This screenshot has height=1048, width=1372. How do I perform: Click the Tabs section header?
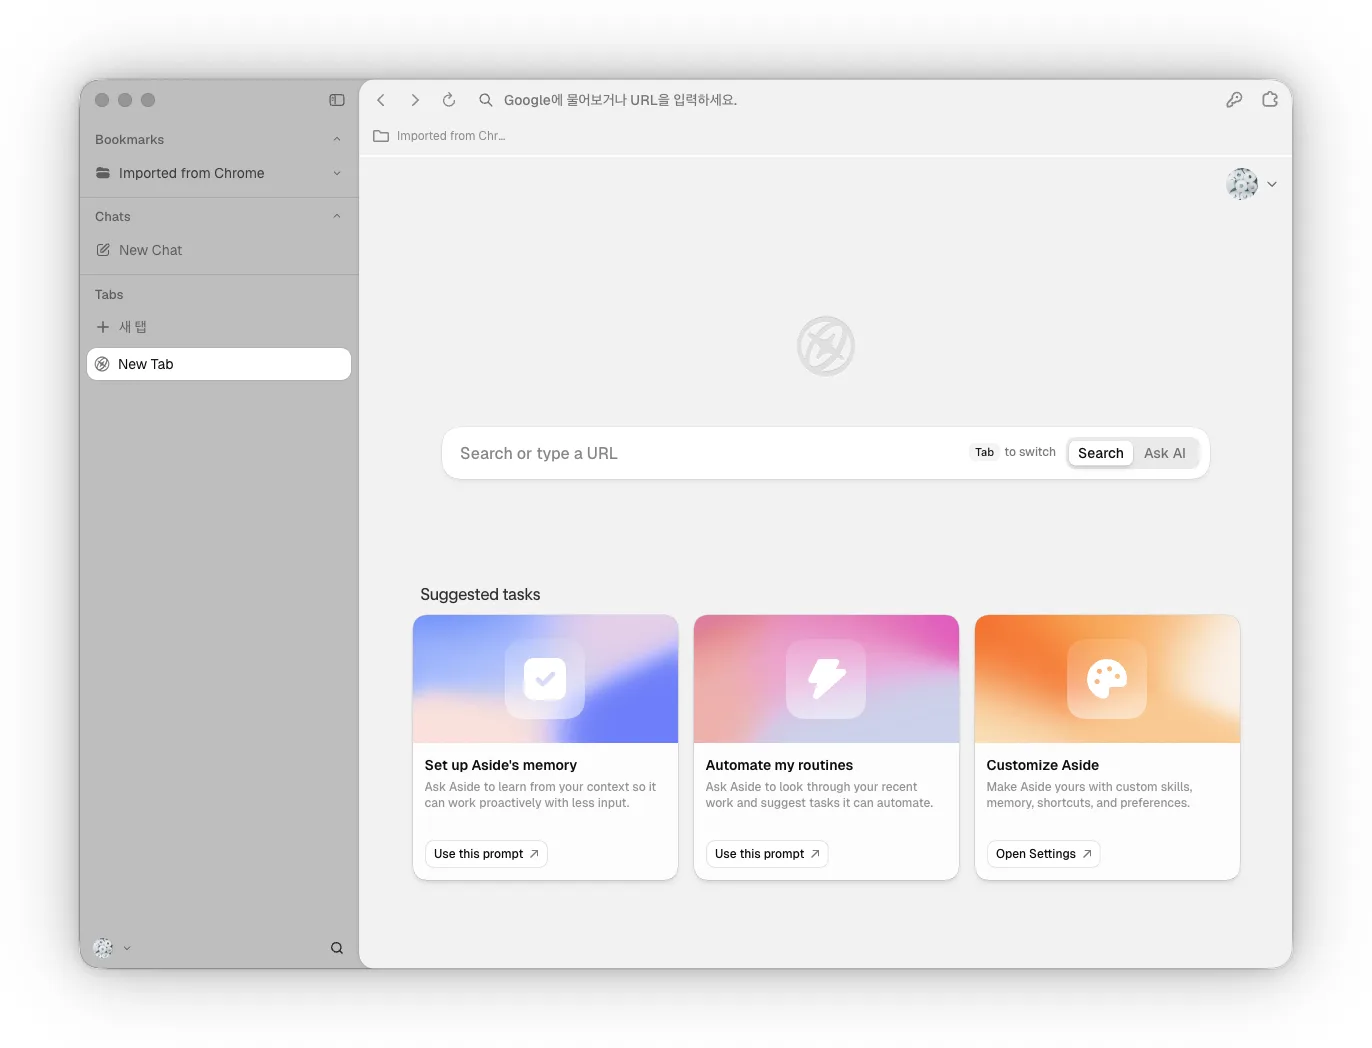tap(109, 295)
